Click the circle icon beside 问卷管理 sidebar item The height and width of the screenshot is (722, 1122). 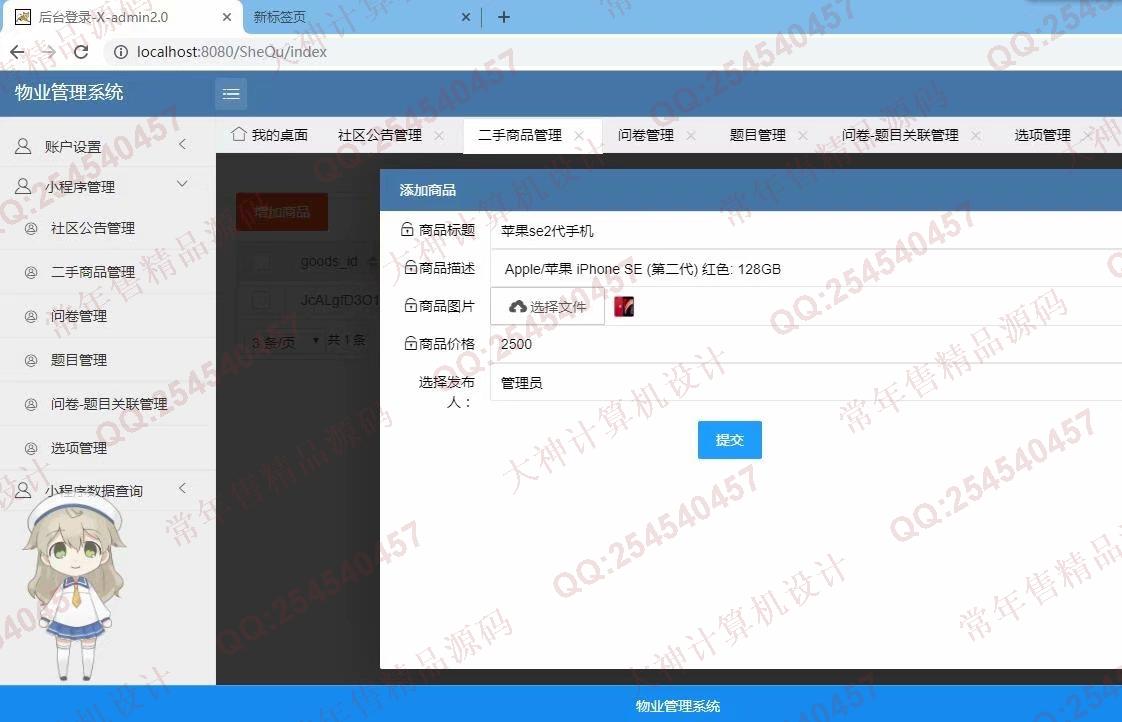(x=31, y=316)
